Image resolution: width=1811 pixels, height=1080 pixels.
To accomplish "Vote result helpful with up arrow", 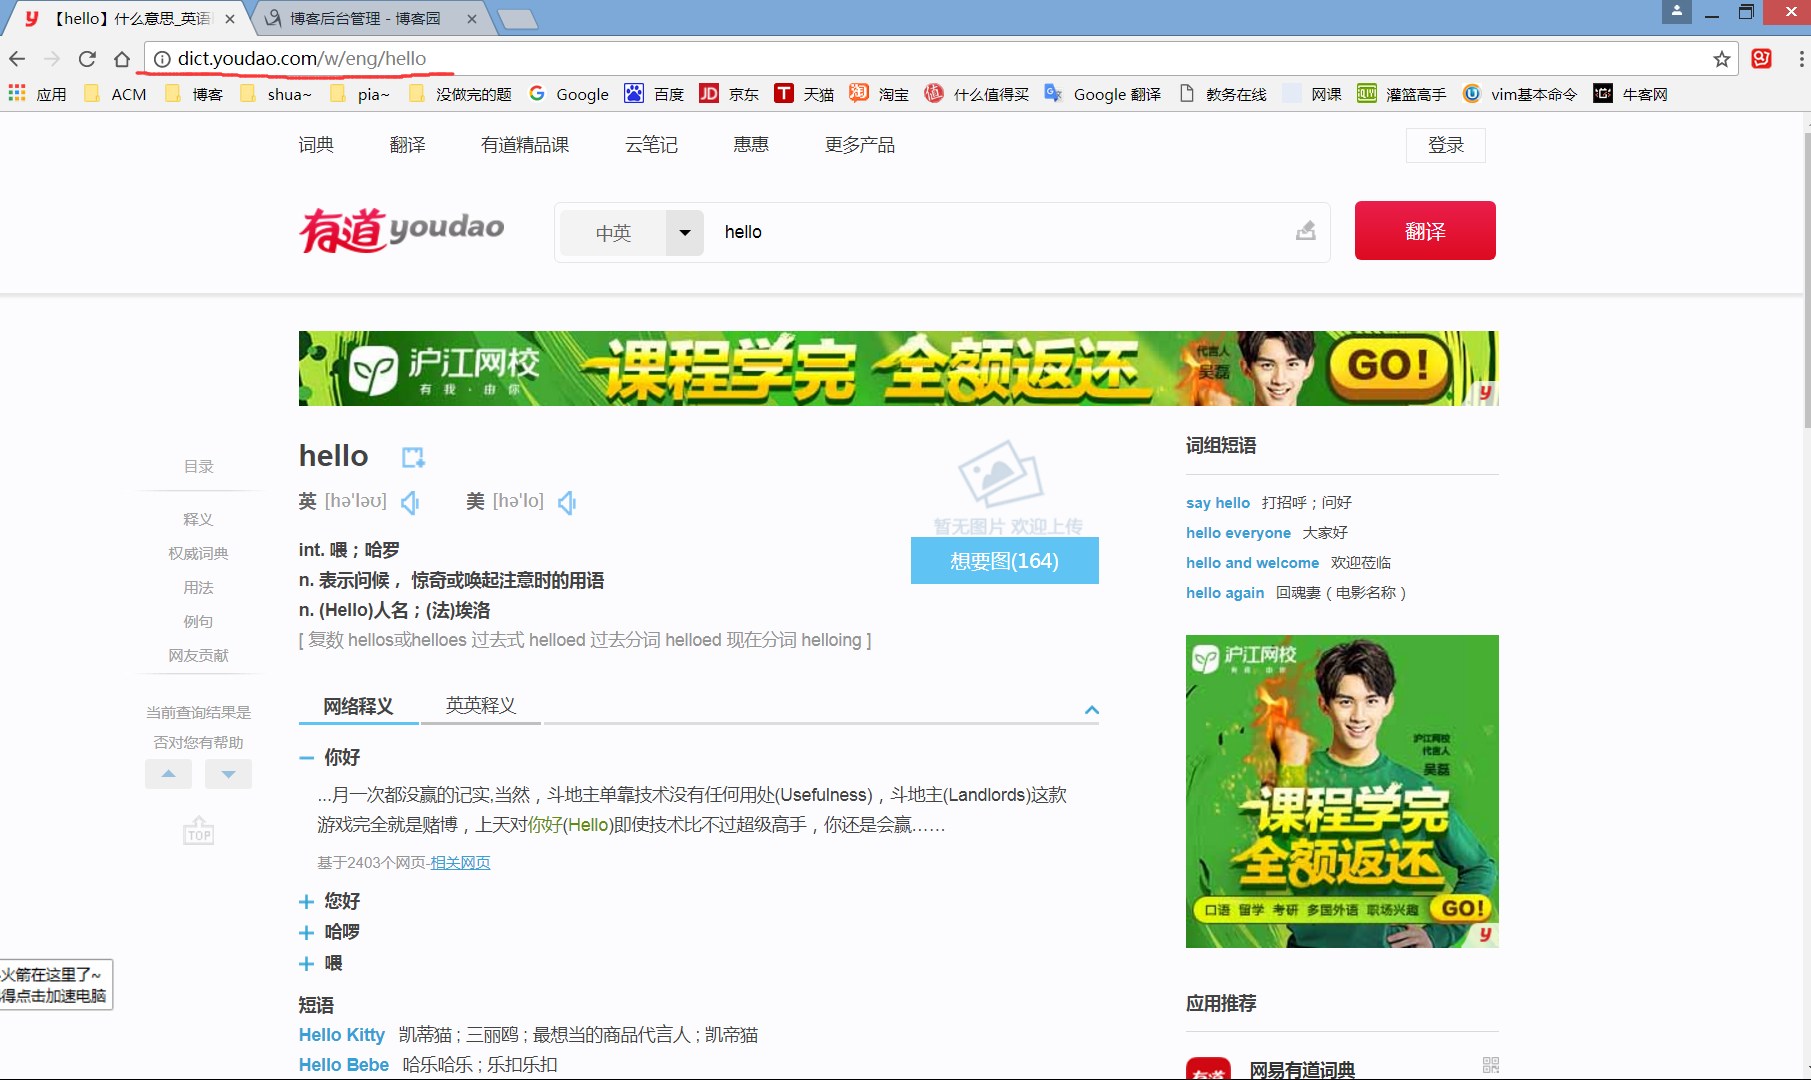I will pyautogui.click(x=168, y=774).
